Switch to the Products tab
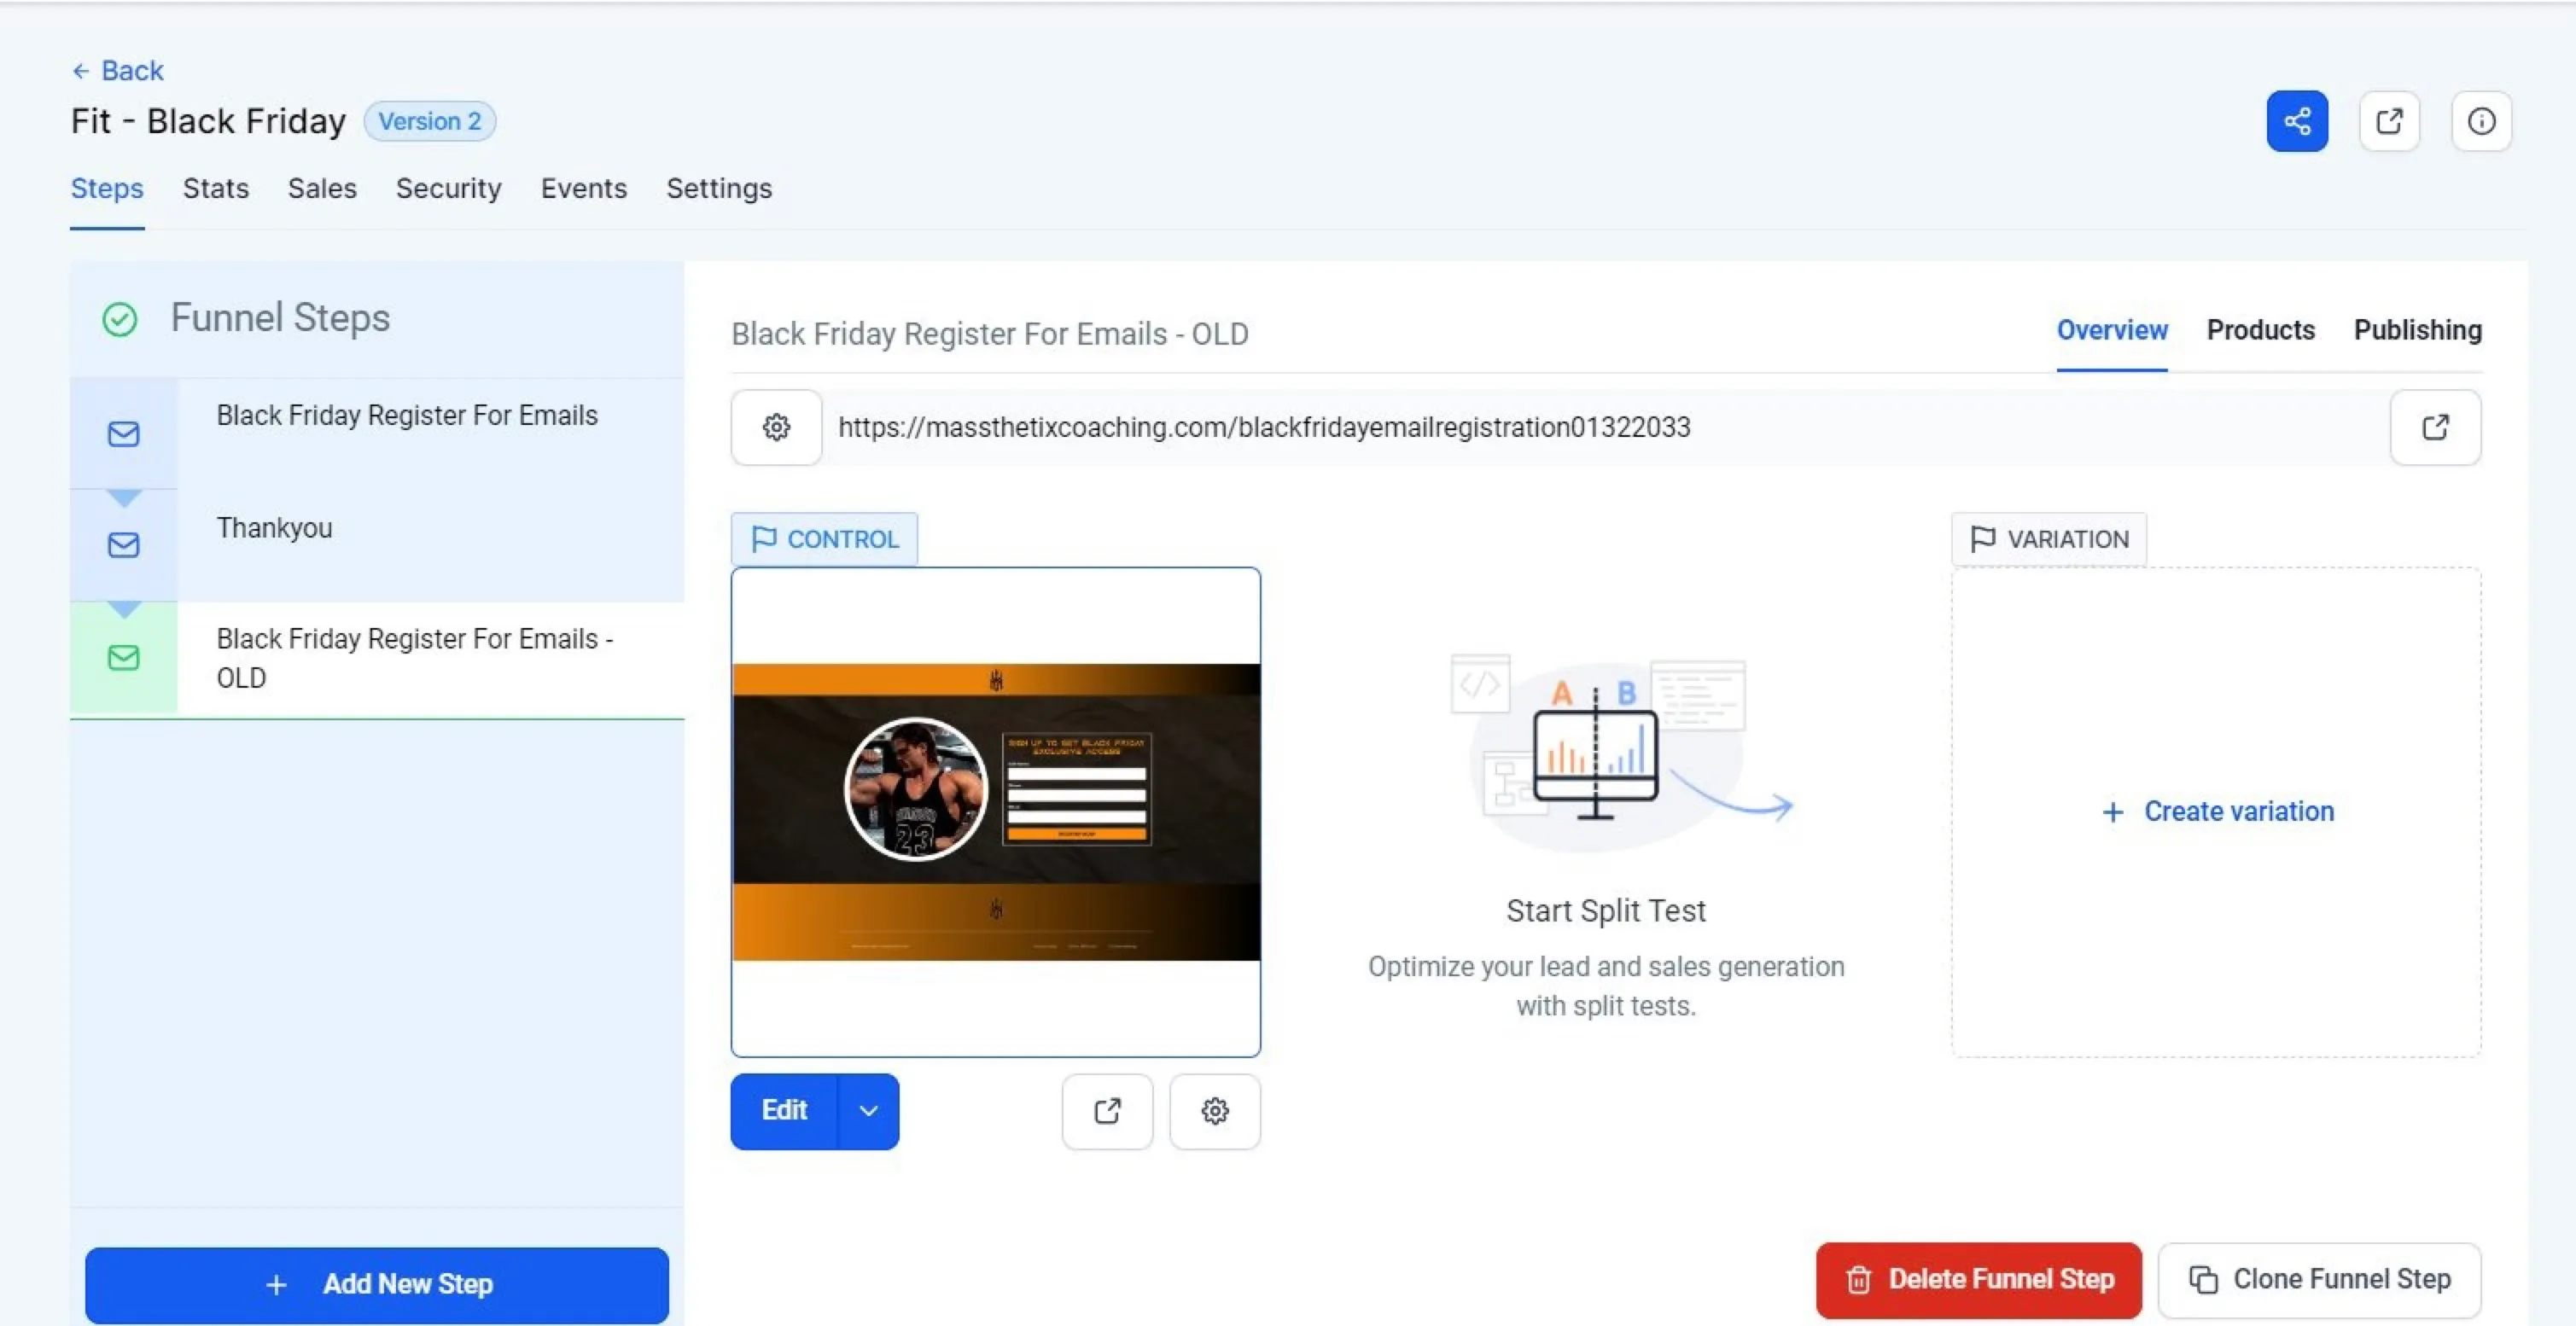Screen dimensions: 2576x1326 (2260, 330)
